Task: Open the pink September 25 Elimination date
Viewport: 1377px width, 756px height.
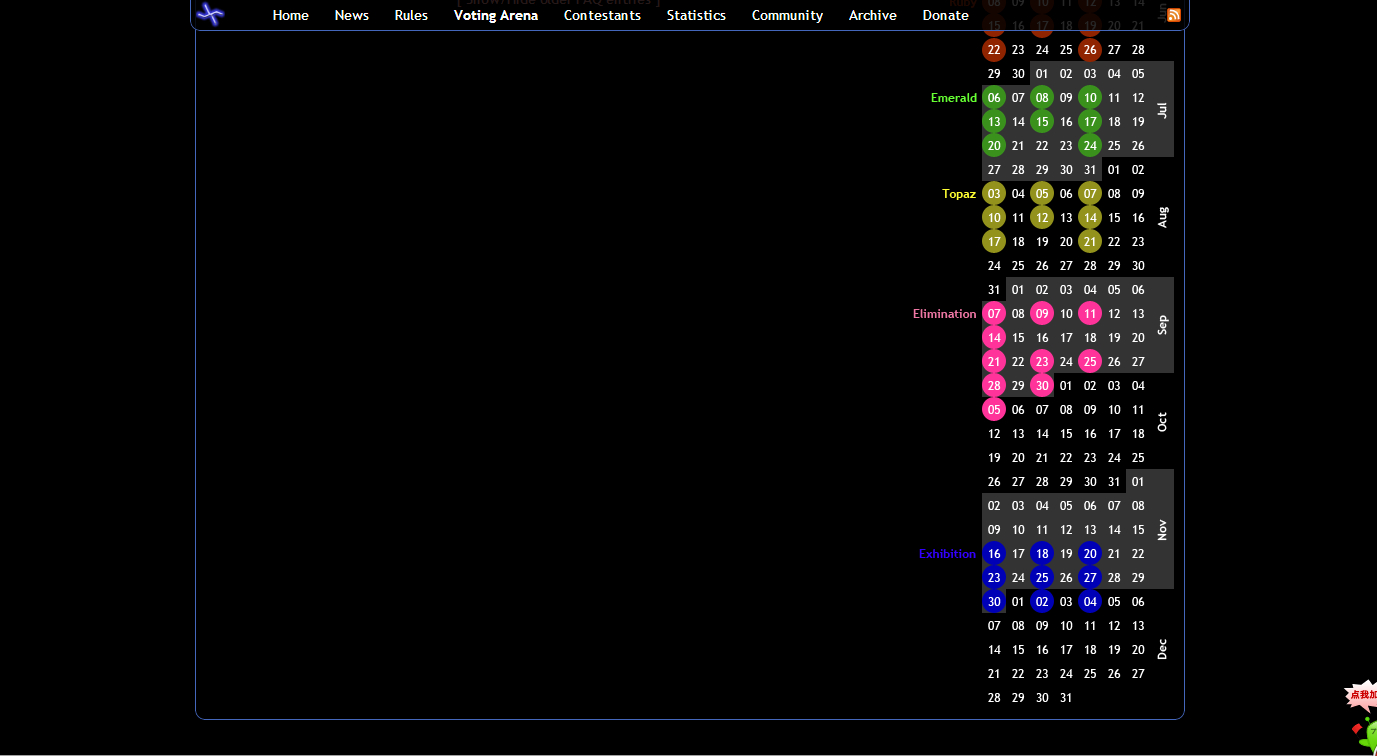Action: coord(1090,362)
